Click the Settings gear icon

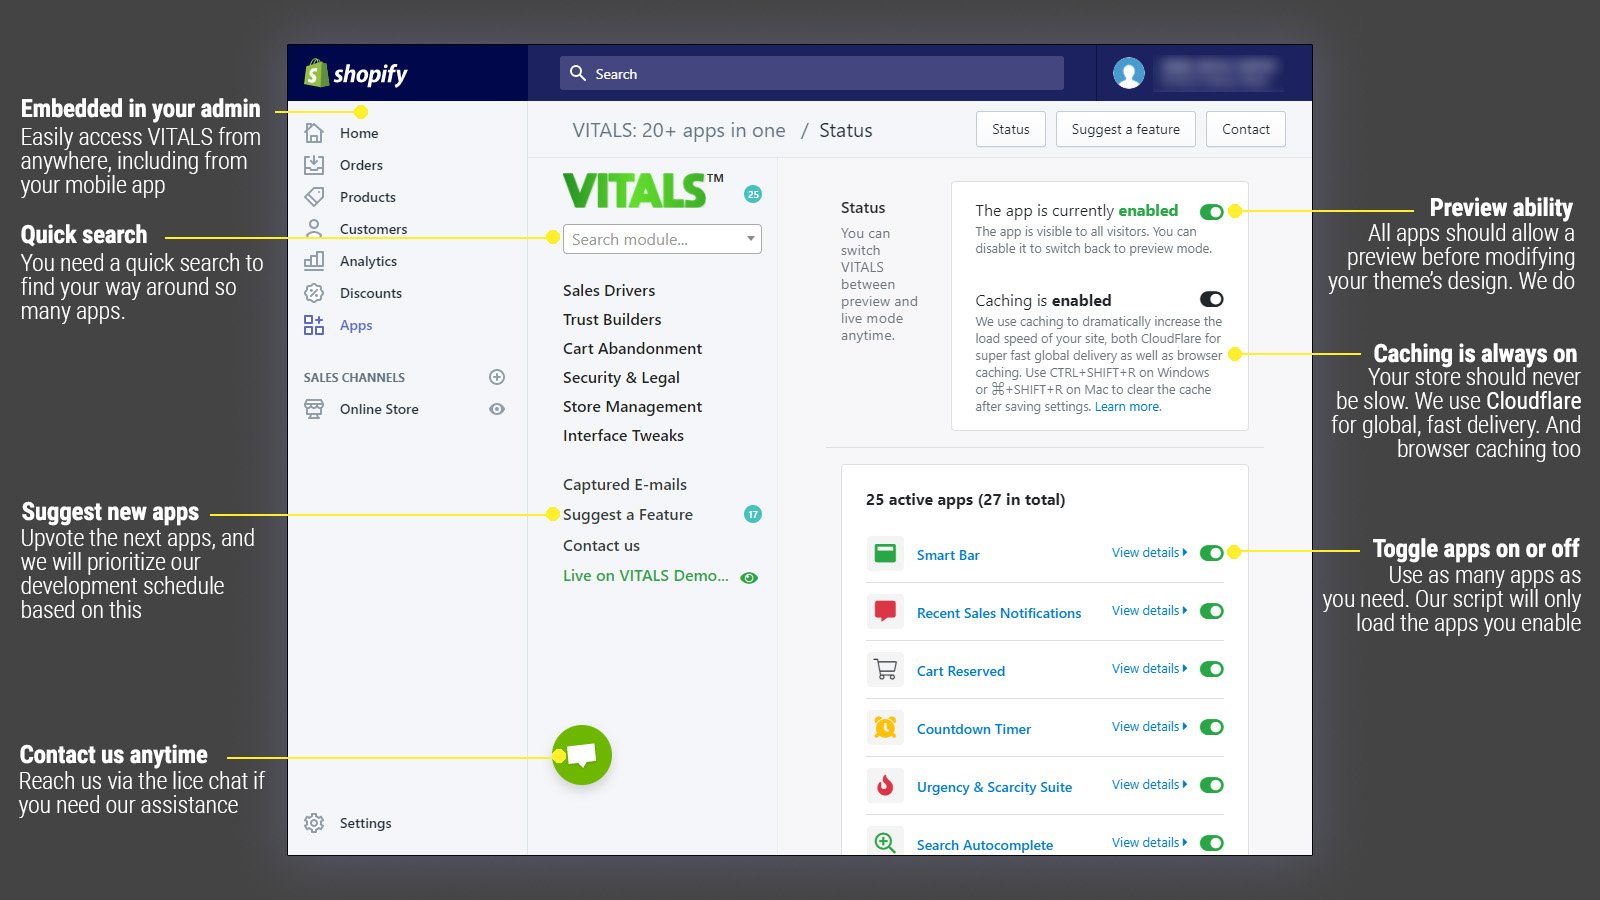314,823
